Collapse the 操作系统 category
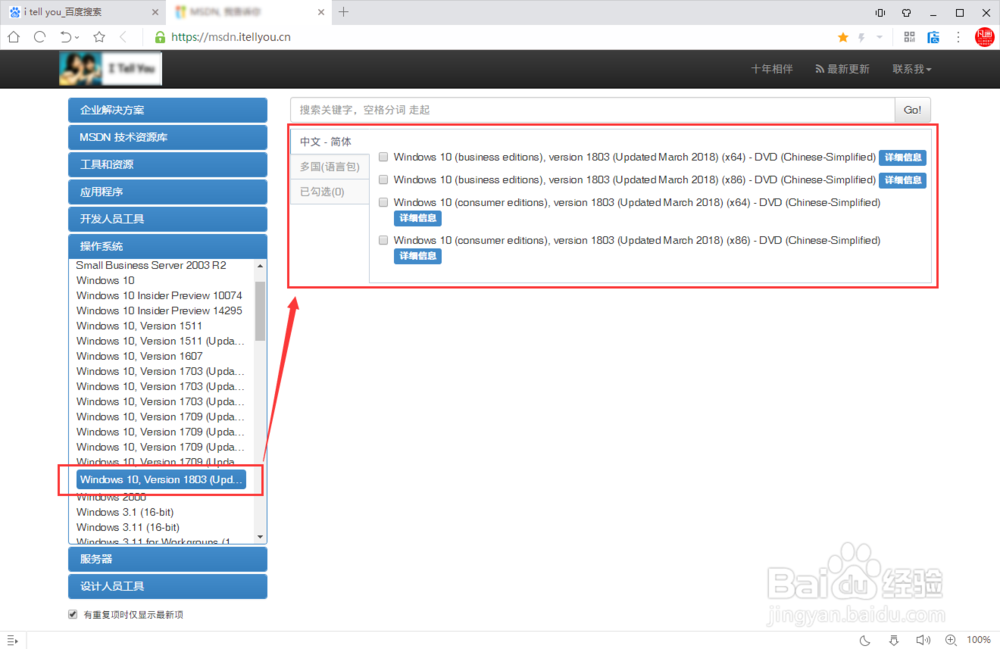 pyautogui.click(x=168, y=246)
